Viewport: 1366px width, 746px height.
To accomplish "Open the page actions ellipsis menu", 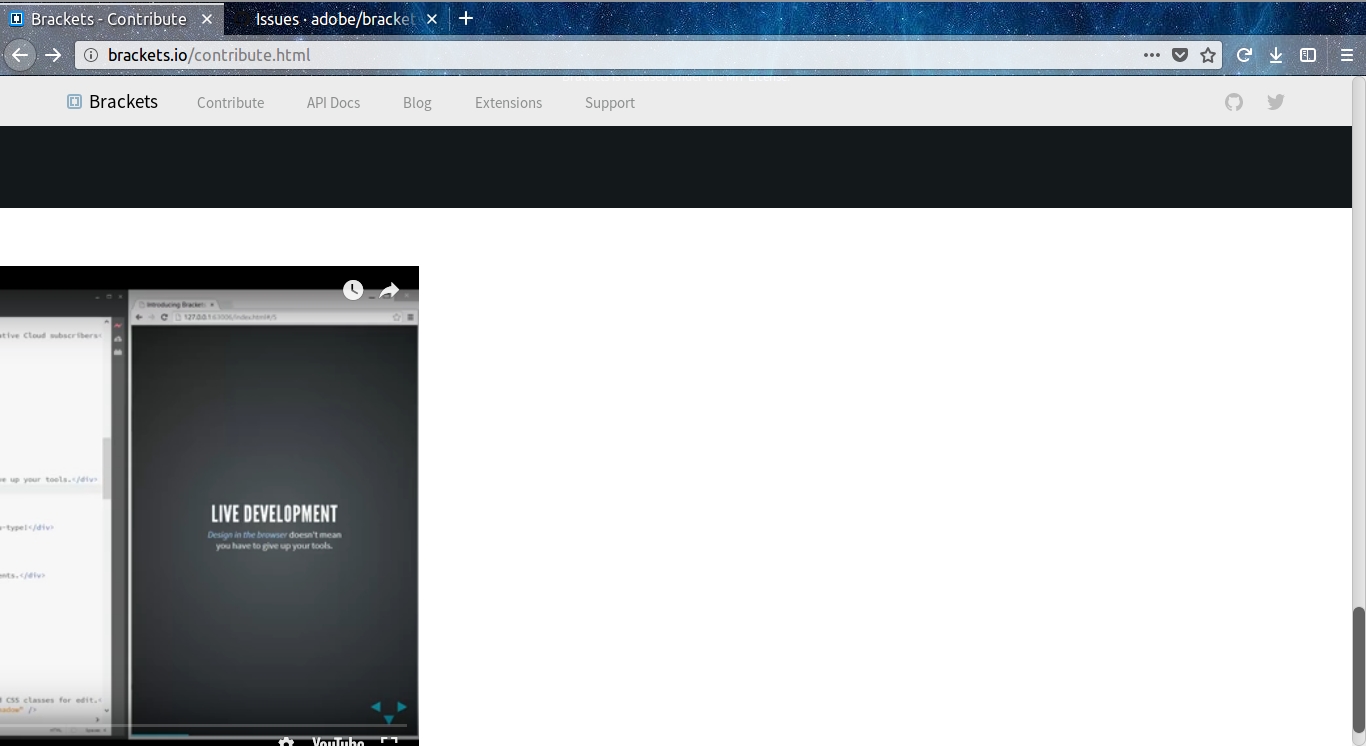I will (1152, 55).
